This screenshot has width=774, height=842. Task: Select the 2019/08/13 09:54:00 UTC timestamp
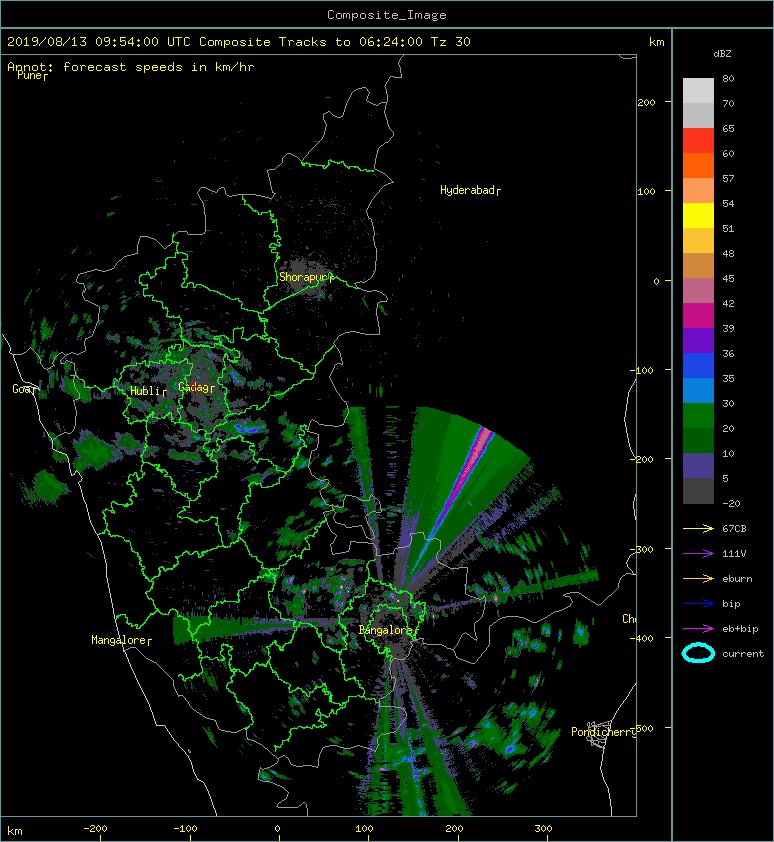99,42
